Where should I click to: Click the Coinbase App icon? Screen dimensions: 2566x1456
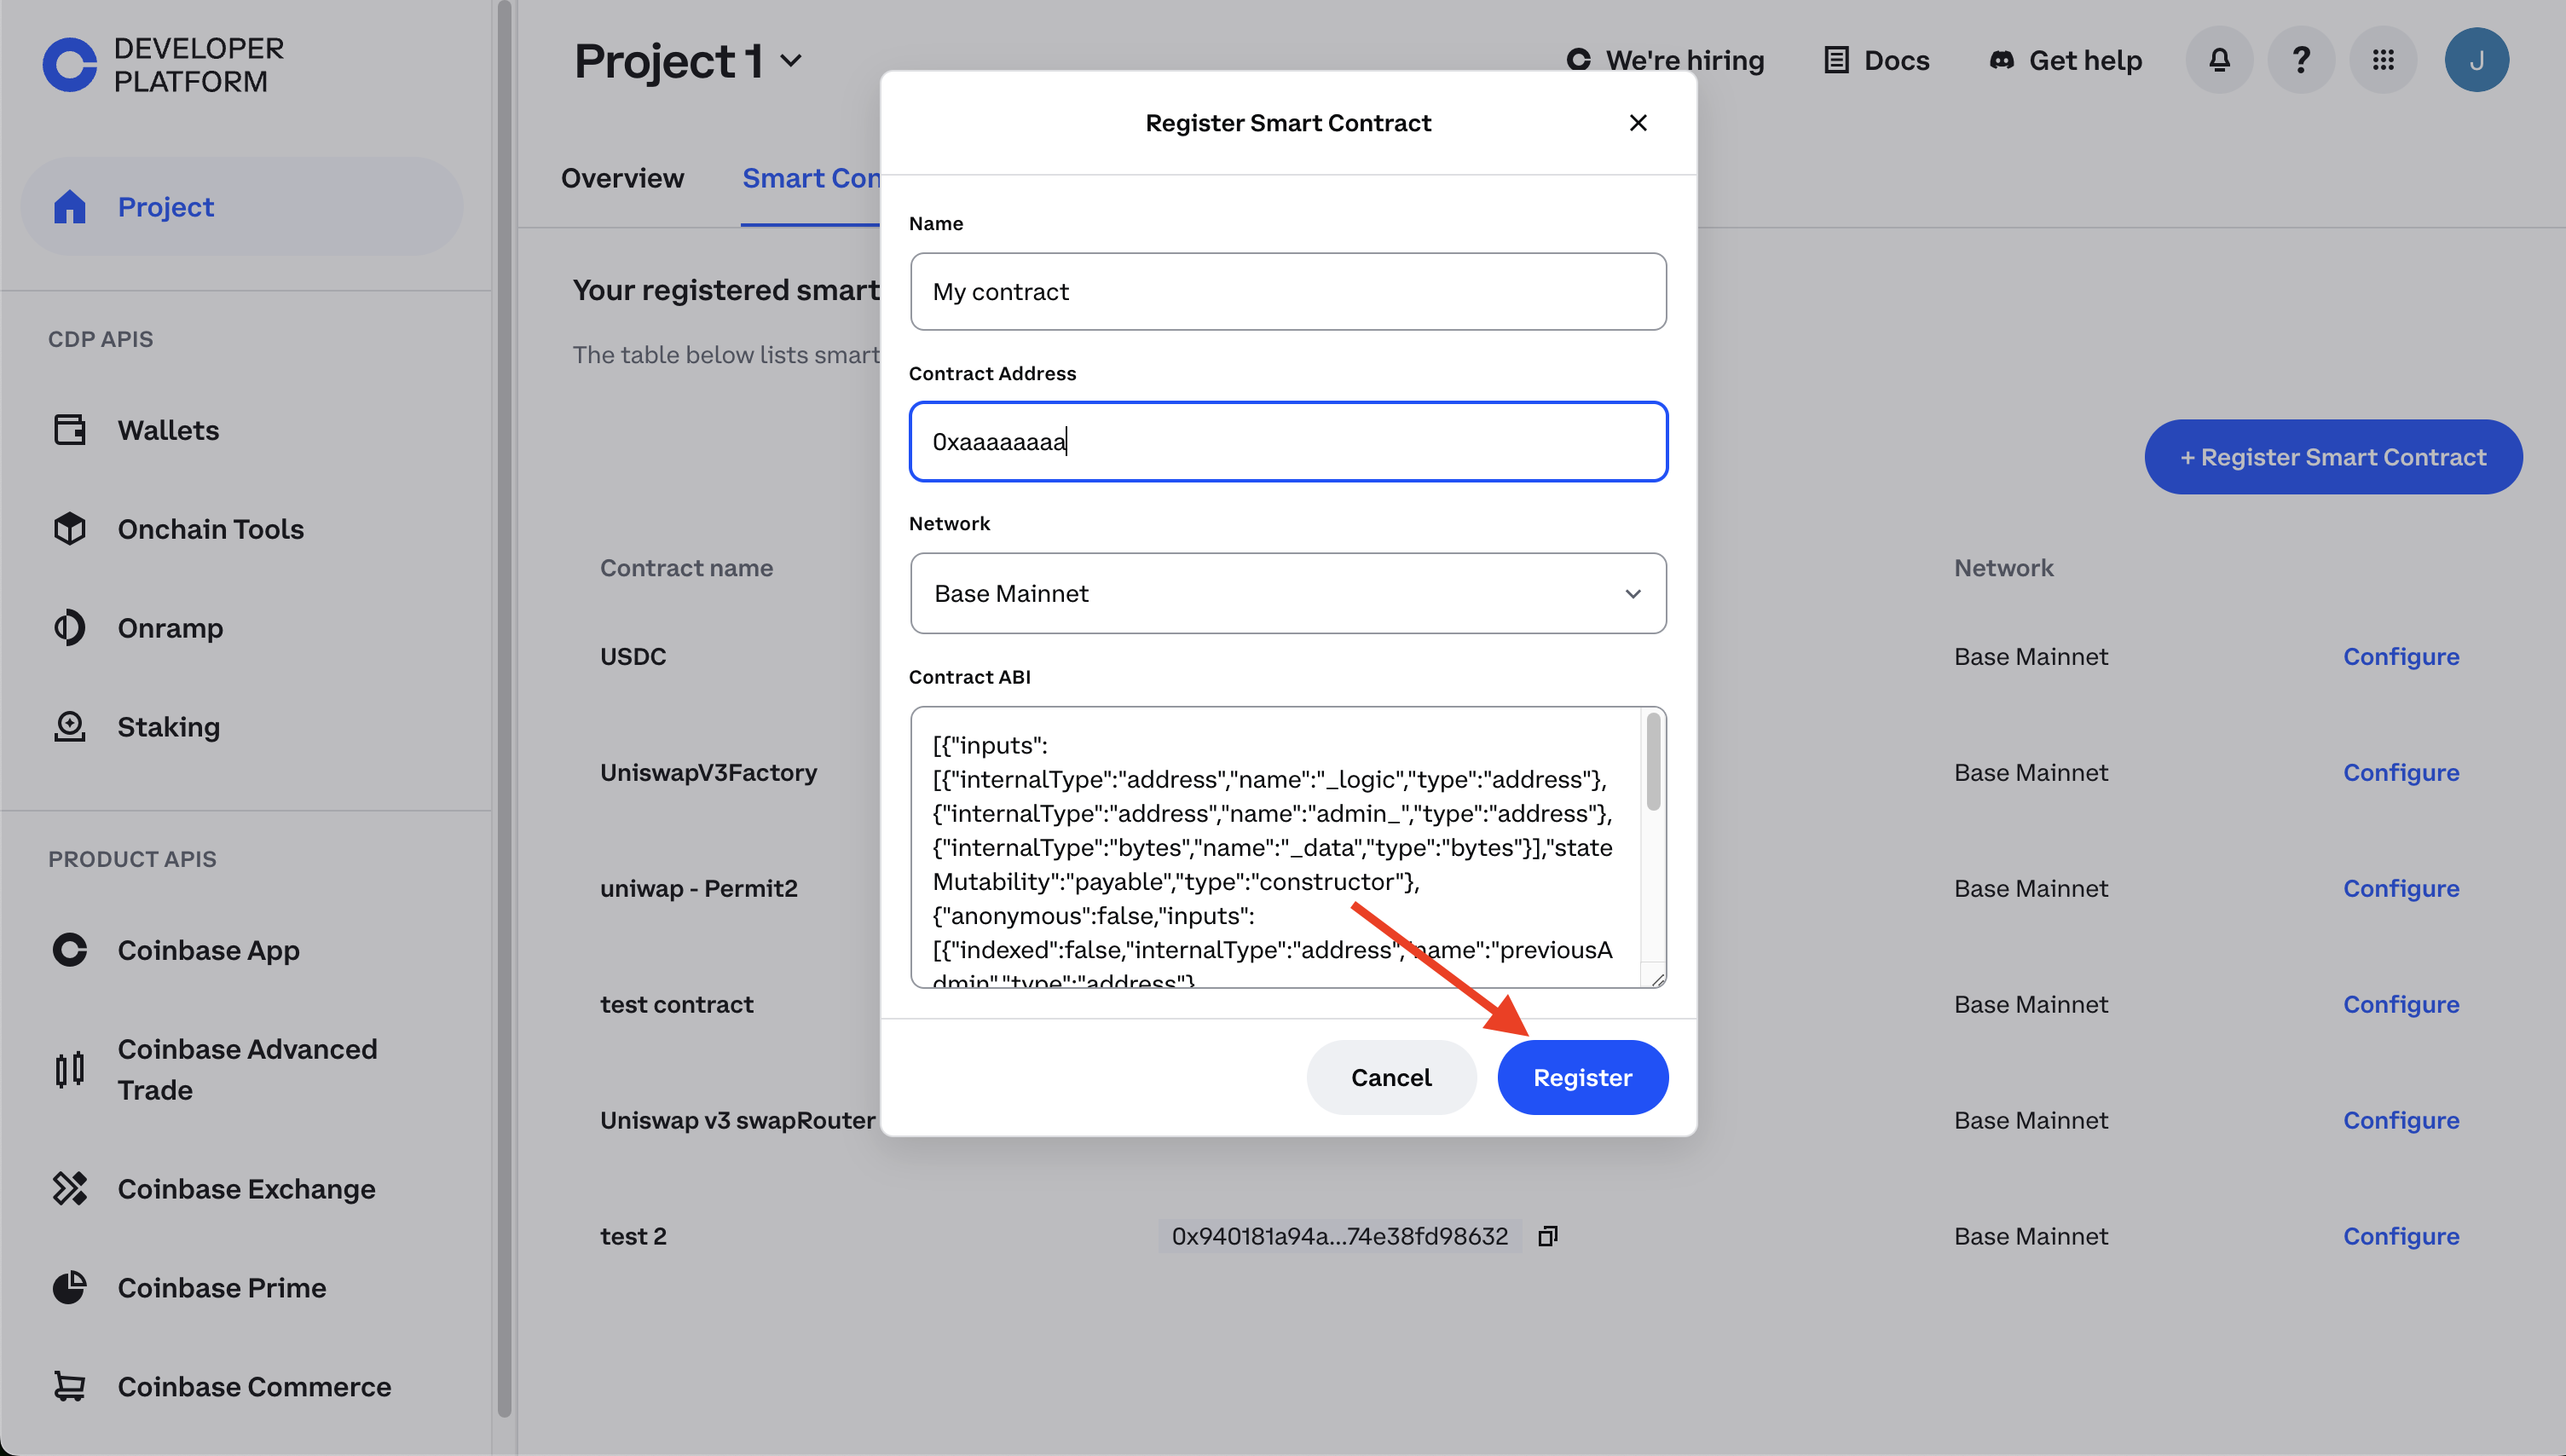tap(69, 950)
